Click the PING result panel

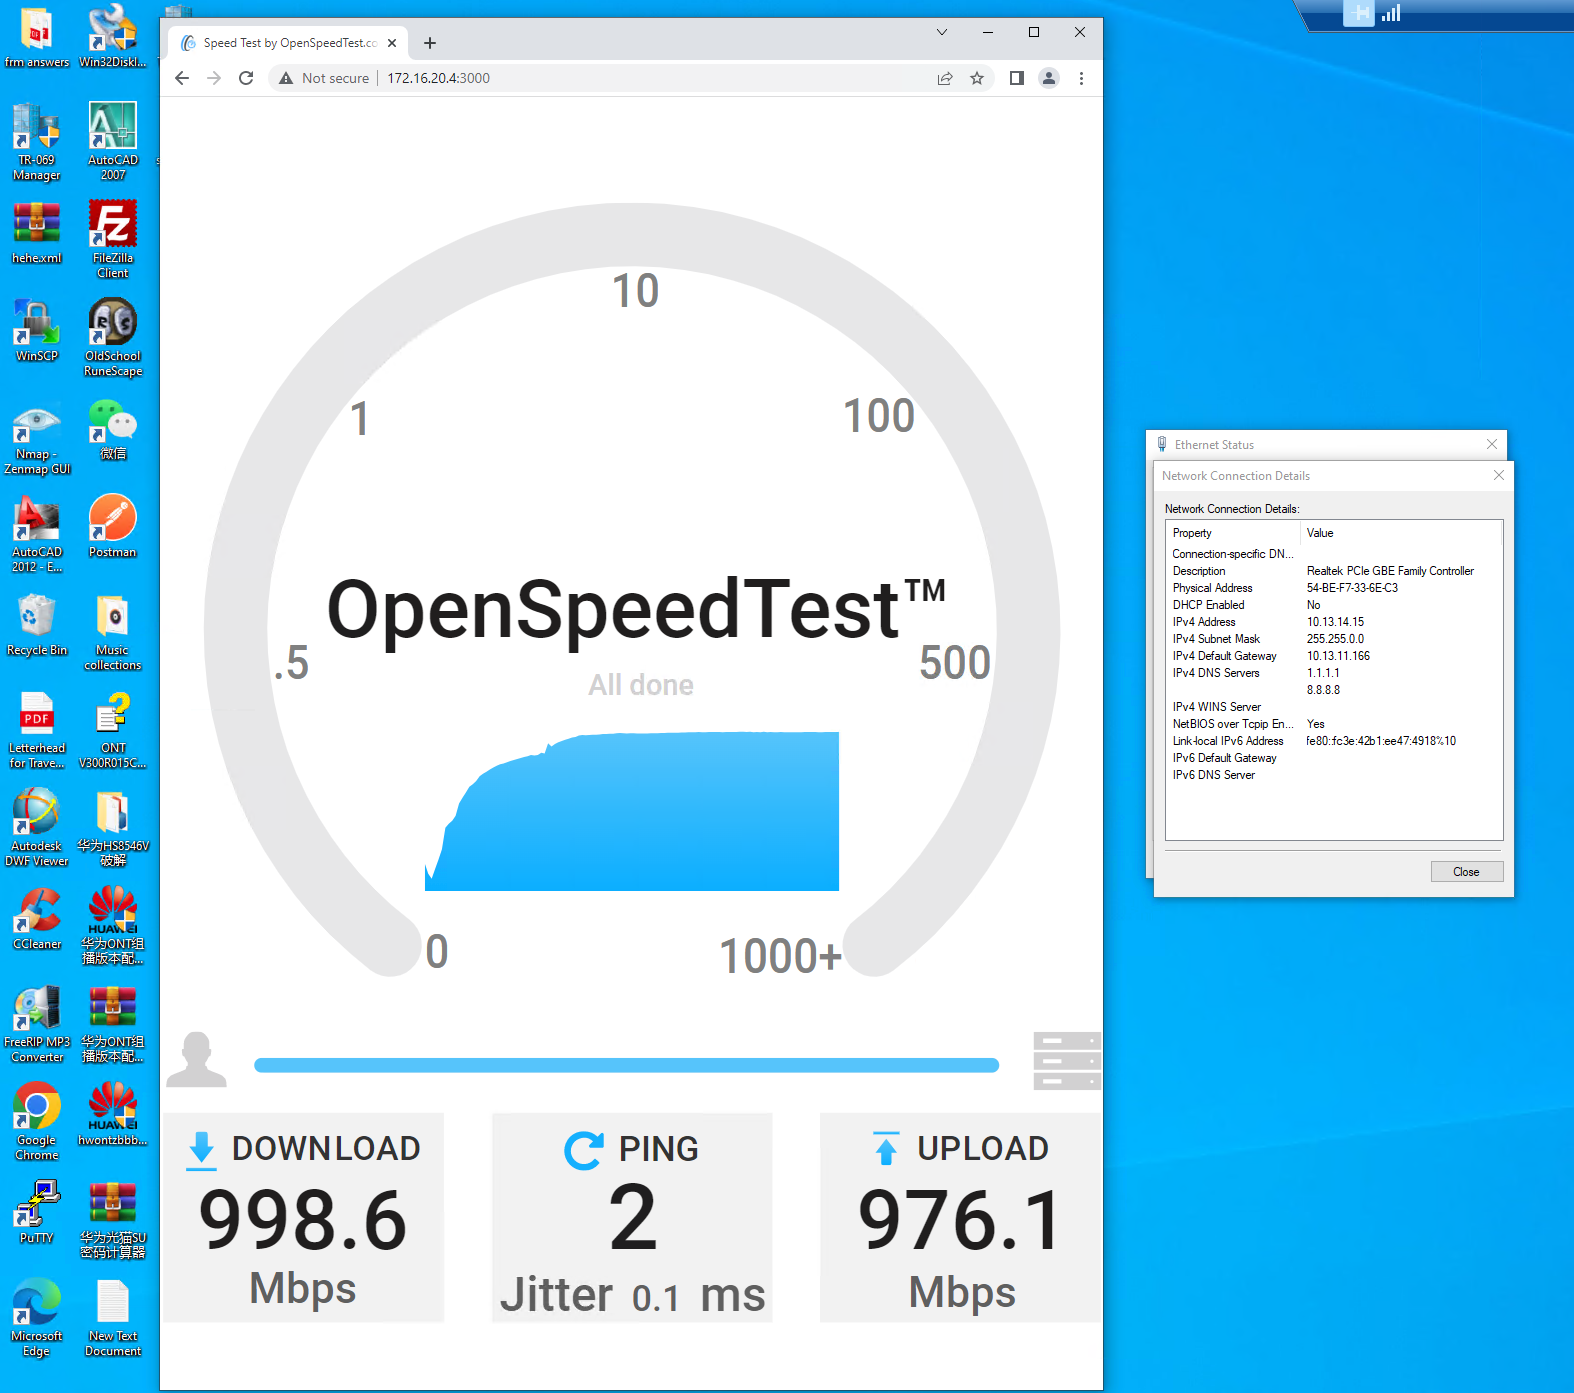(x=632, y=1217)
